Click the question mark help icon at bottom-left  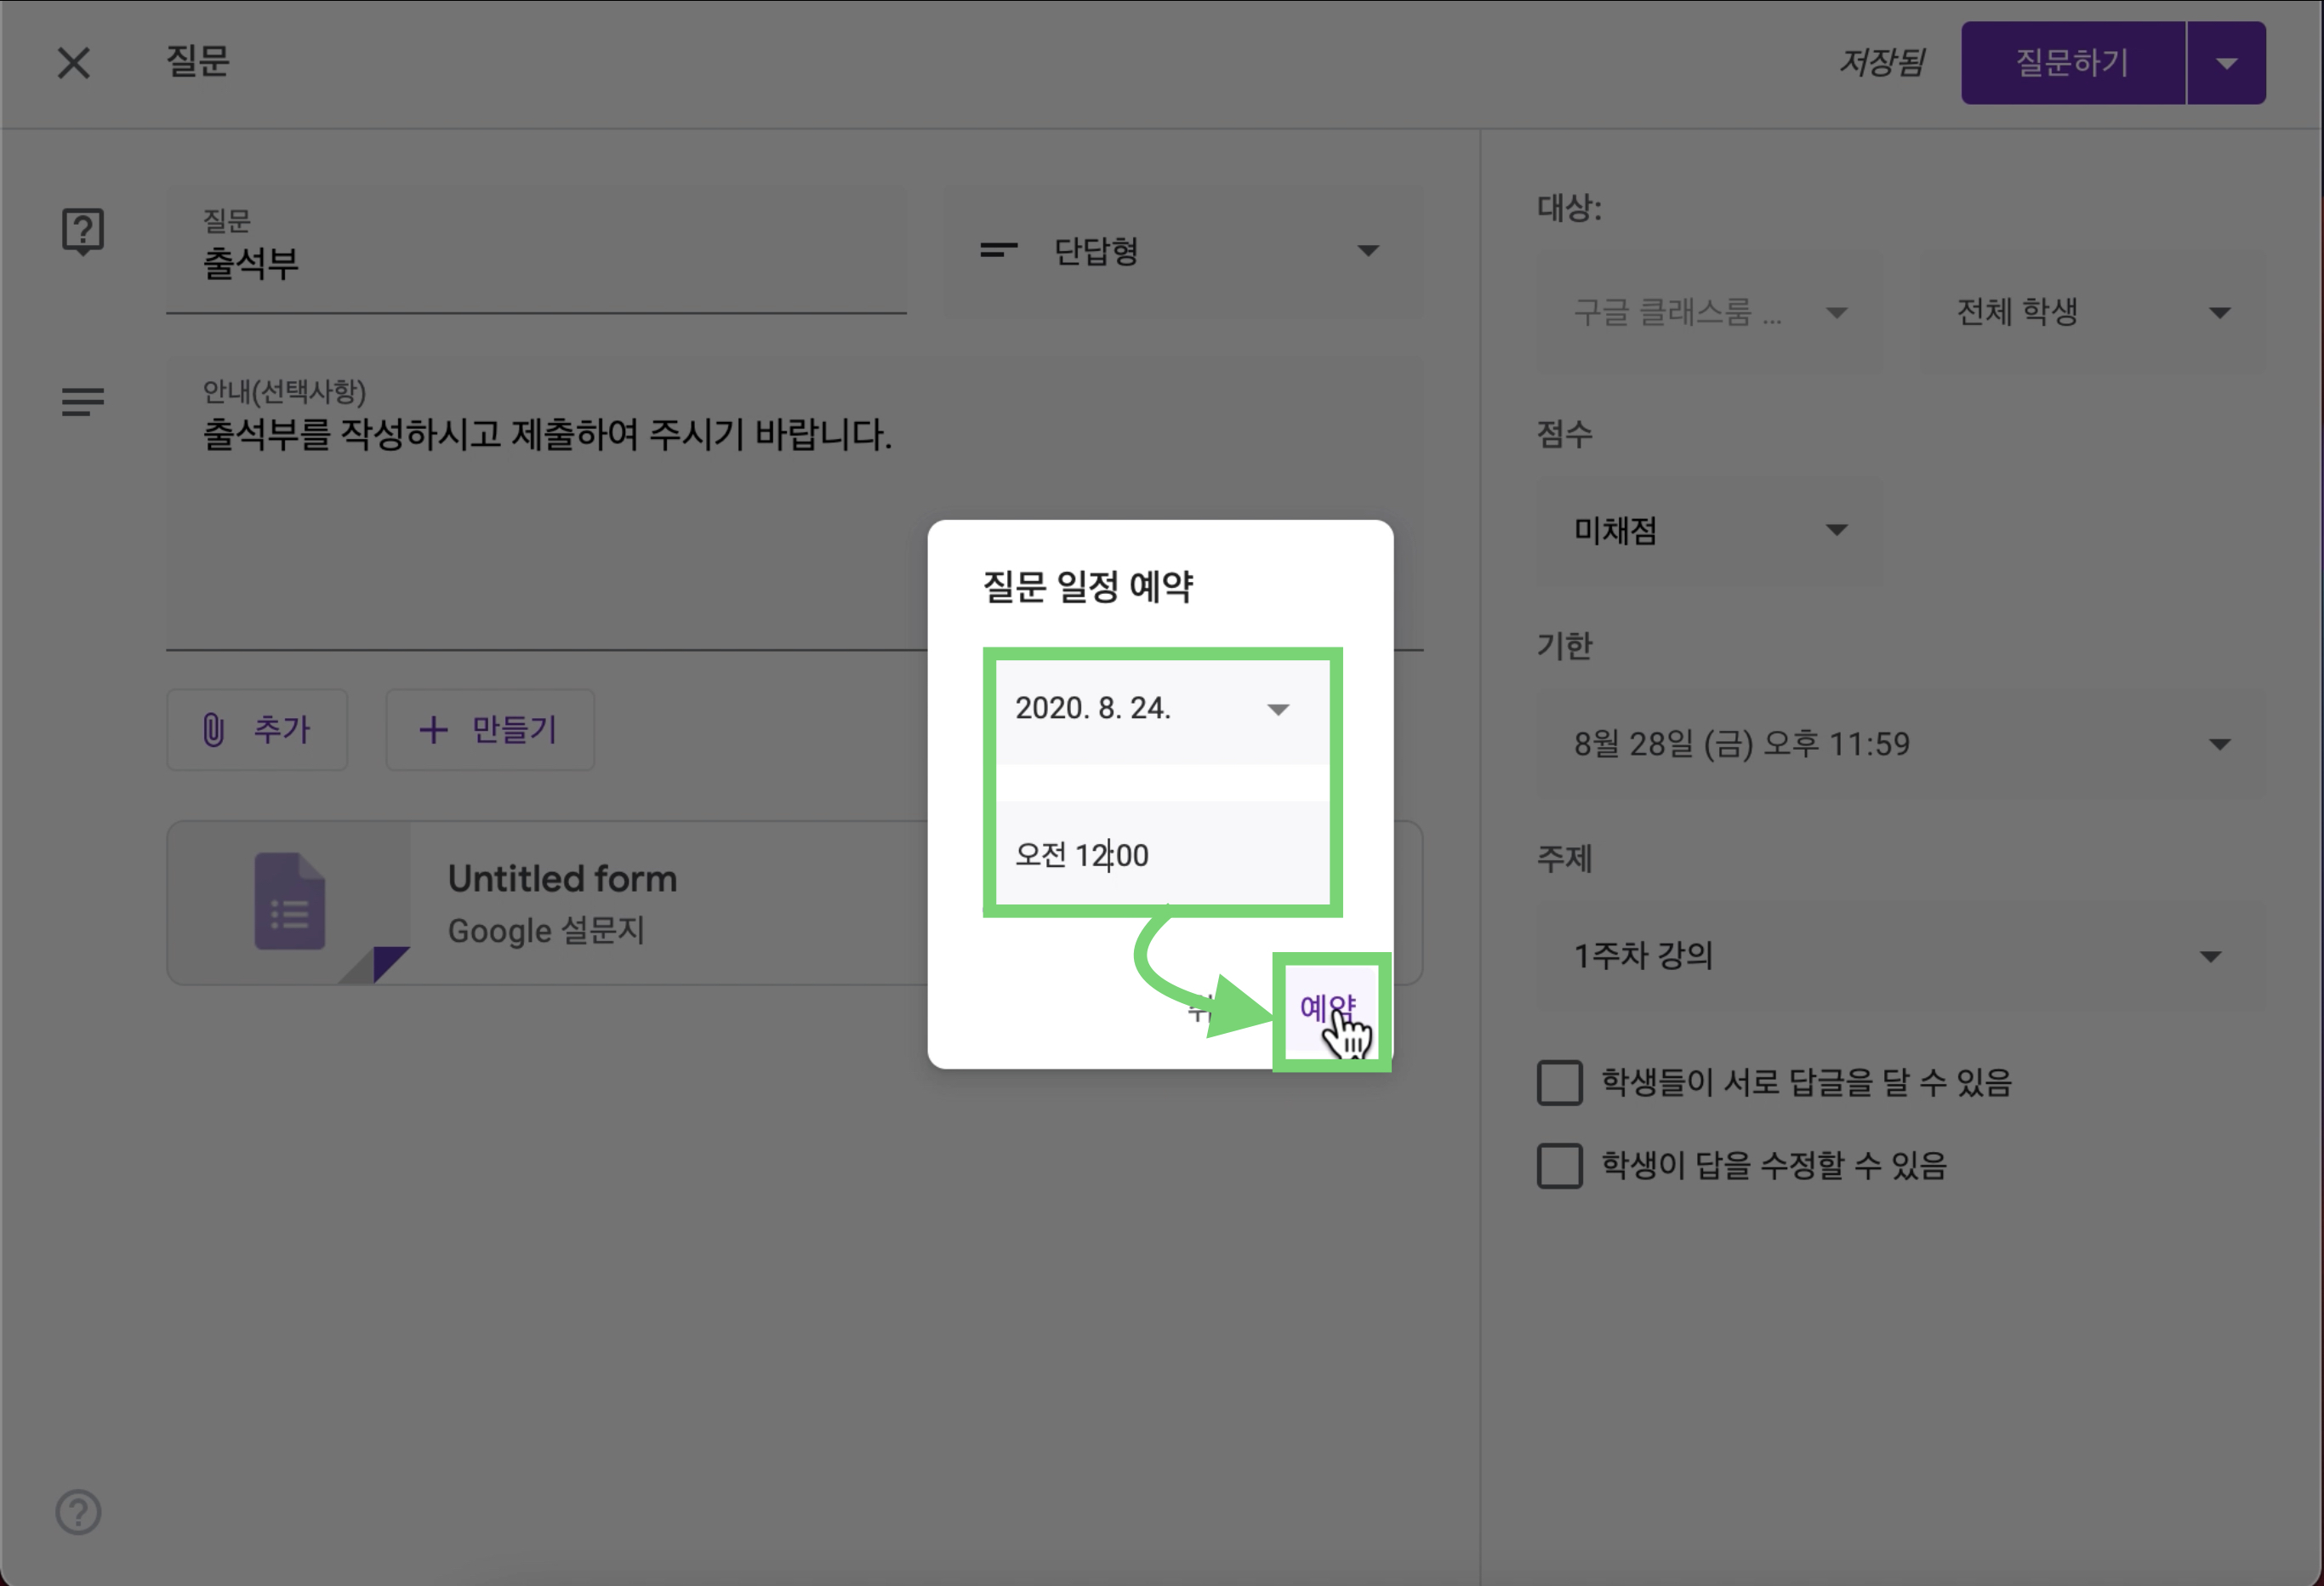pos(78,1511)
